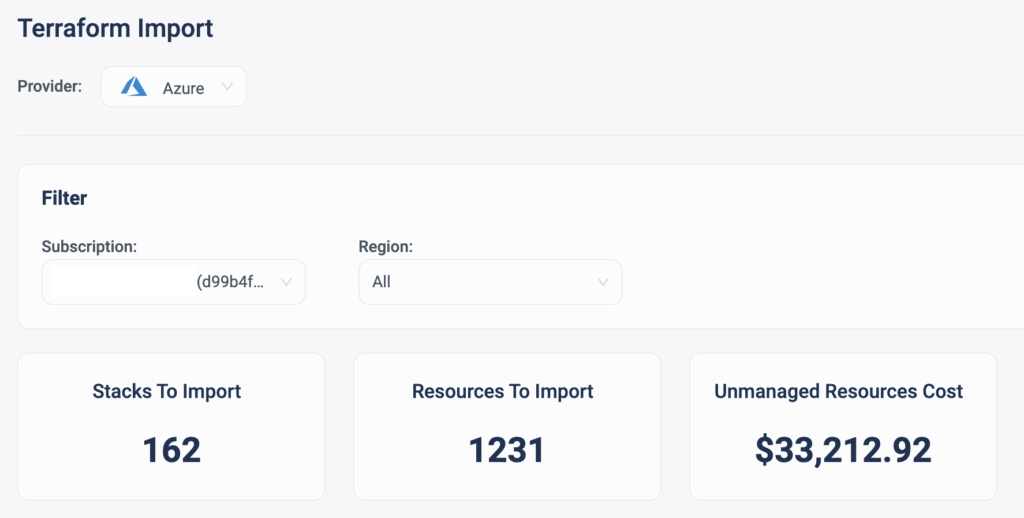This screenshot has width=1024, height=518.
Task: Open the Provider dropdown showing Azure
Action: pos(174,86)
